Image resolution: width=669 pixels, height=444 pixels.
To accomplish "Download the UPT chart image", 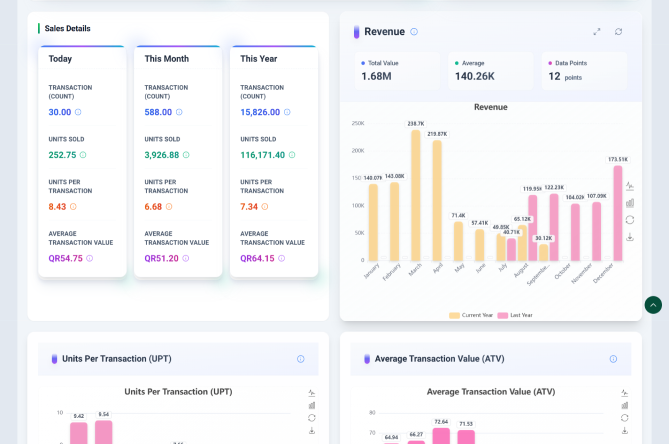I will [312, 431].
